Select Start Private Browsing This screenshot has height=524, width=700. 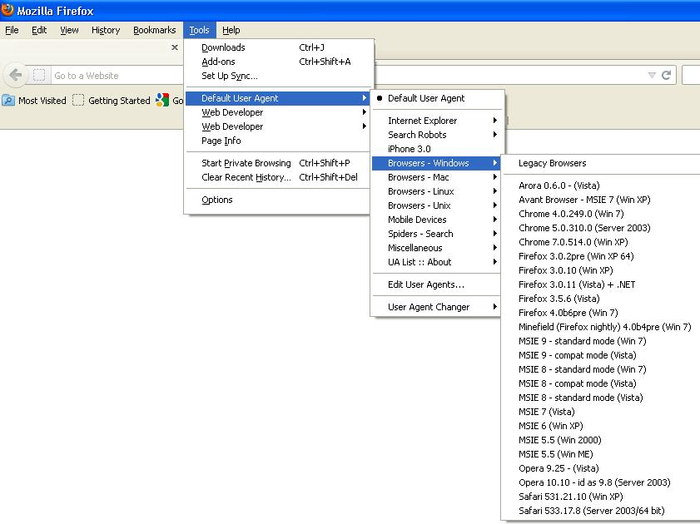coord(278,163)
